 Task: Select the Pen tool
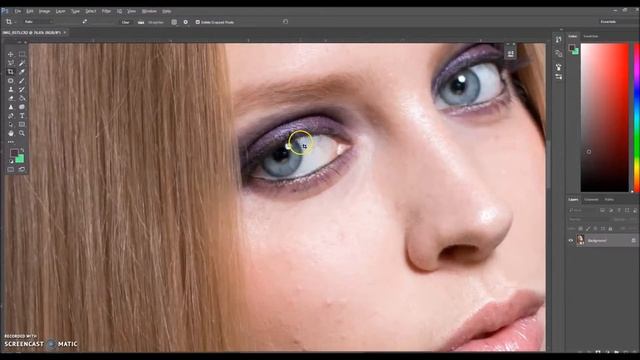pyautogui.click(x=11, y=116)
